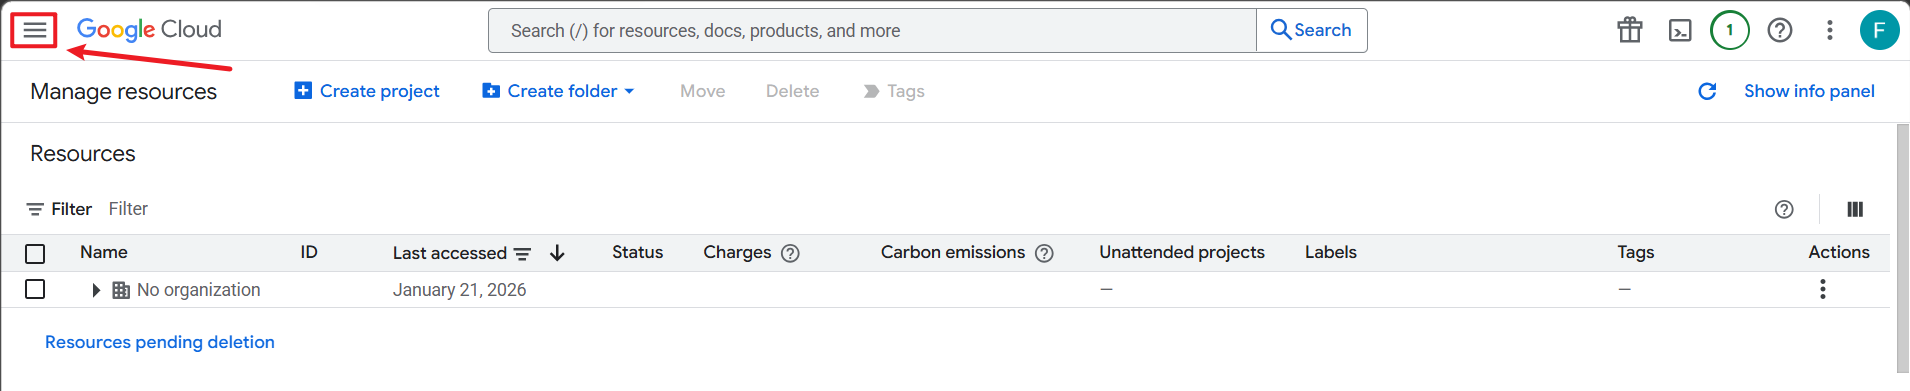The image size is (1910, 391).
Task: Click the January 21, 2026 cell
Action: (x=459, y=290)
